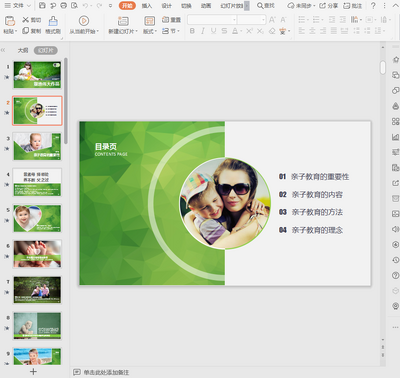
Task: Click the clear formatting eraser icon
Action: pyautogui.click(x=272, y=31)
